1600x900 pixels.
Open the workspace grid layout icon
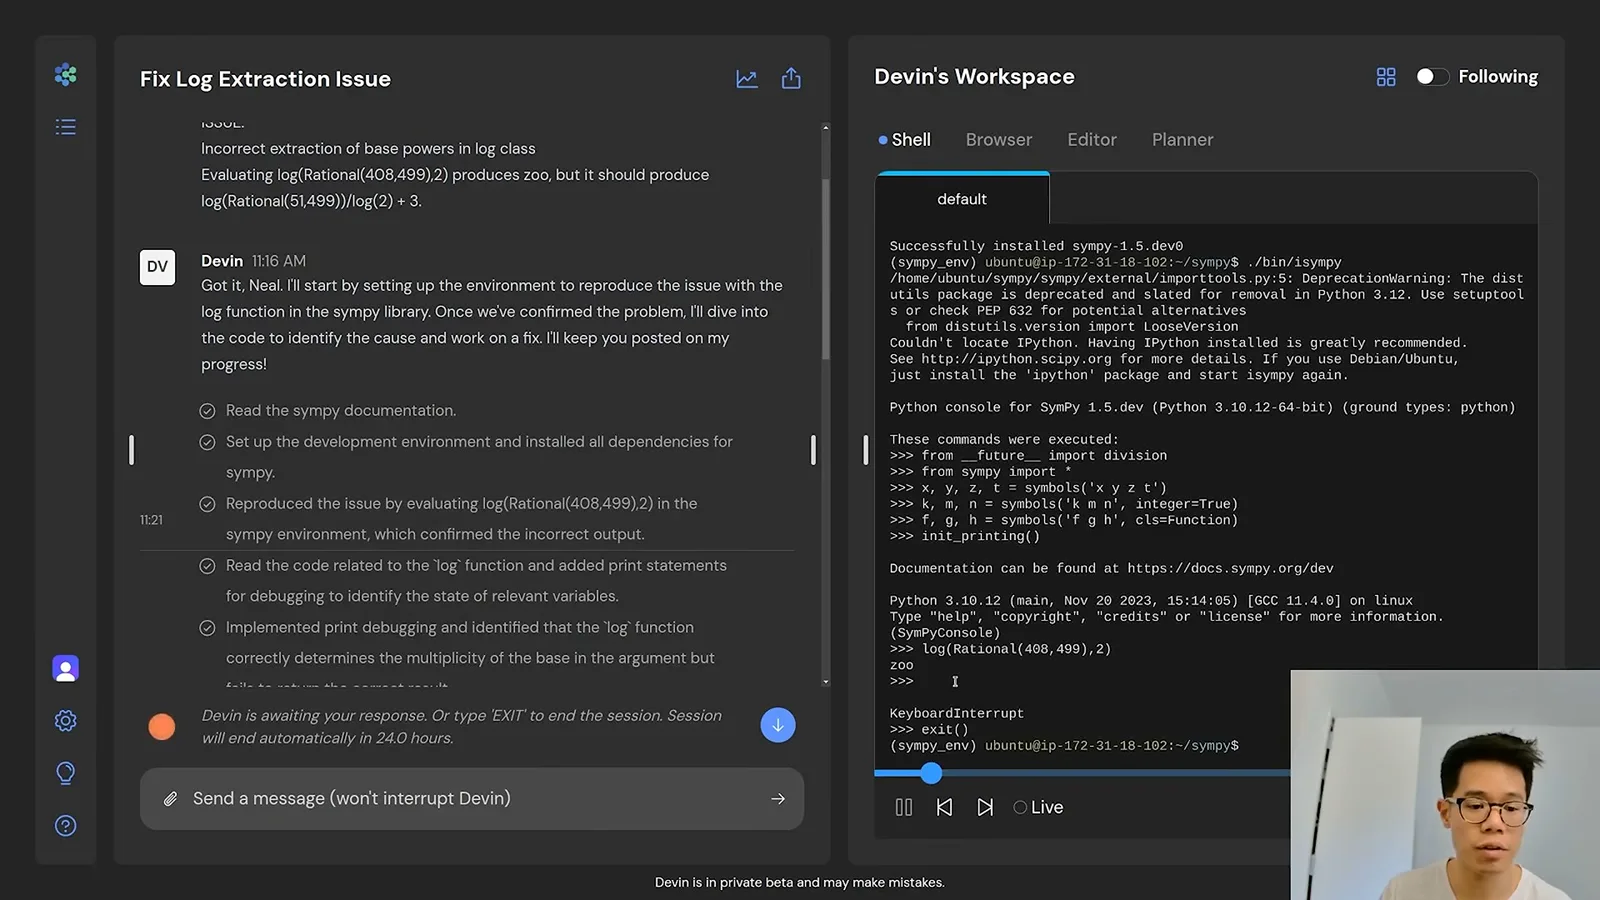point(1386,77)
